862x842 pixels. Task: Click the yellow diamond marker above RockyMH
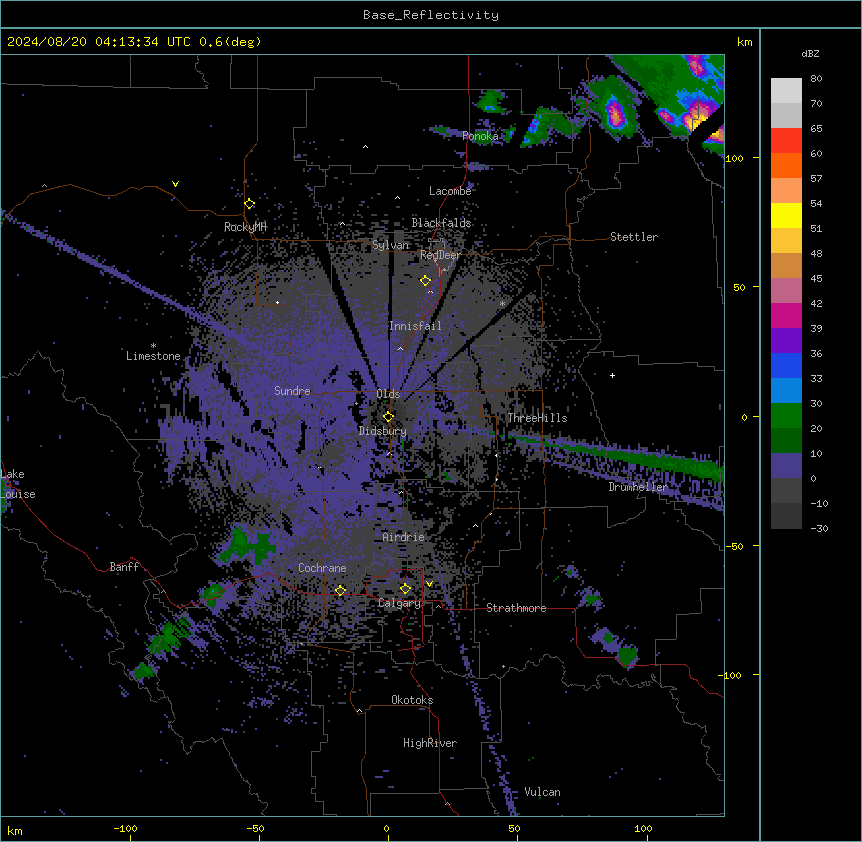250,204
